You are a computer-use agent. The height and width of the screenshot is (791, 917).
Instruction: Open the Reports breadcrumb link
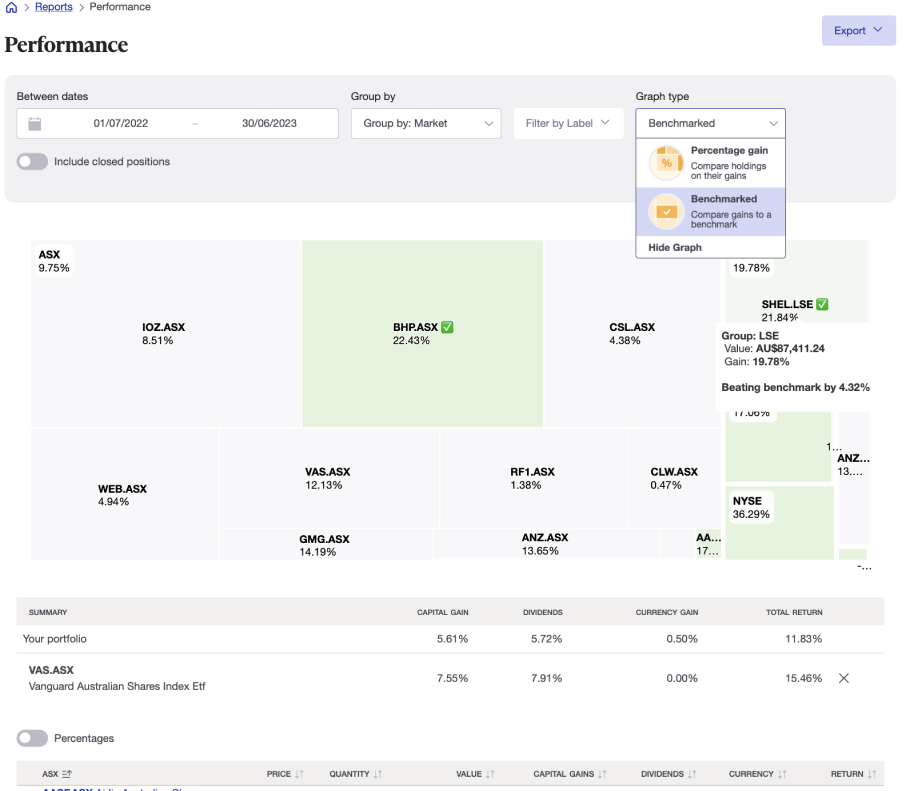53,7
